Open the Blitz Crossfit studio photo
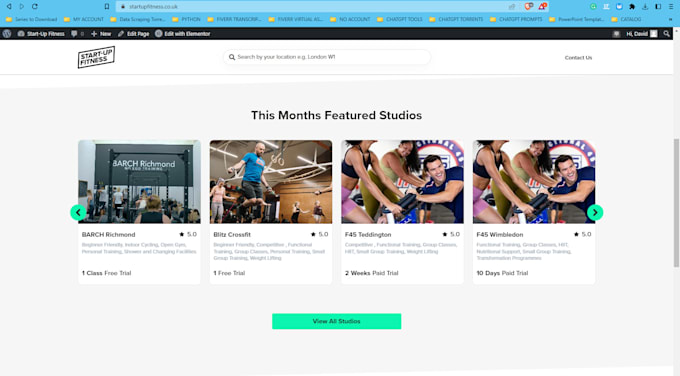680x376 pixels. (x=271, y=182)
